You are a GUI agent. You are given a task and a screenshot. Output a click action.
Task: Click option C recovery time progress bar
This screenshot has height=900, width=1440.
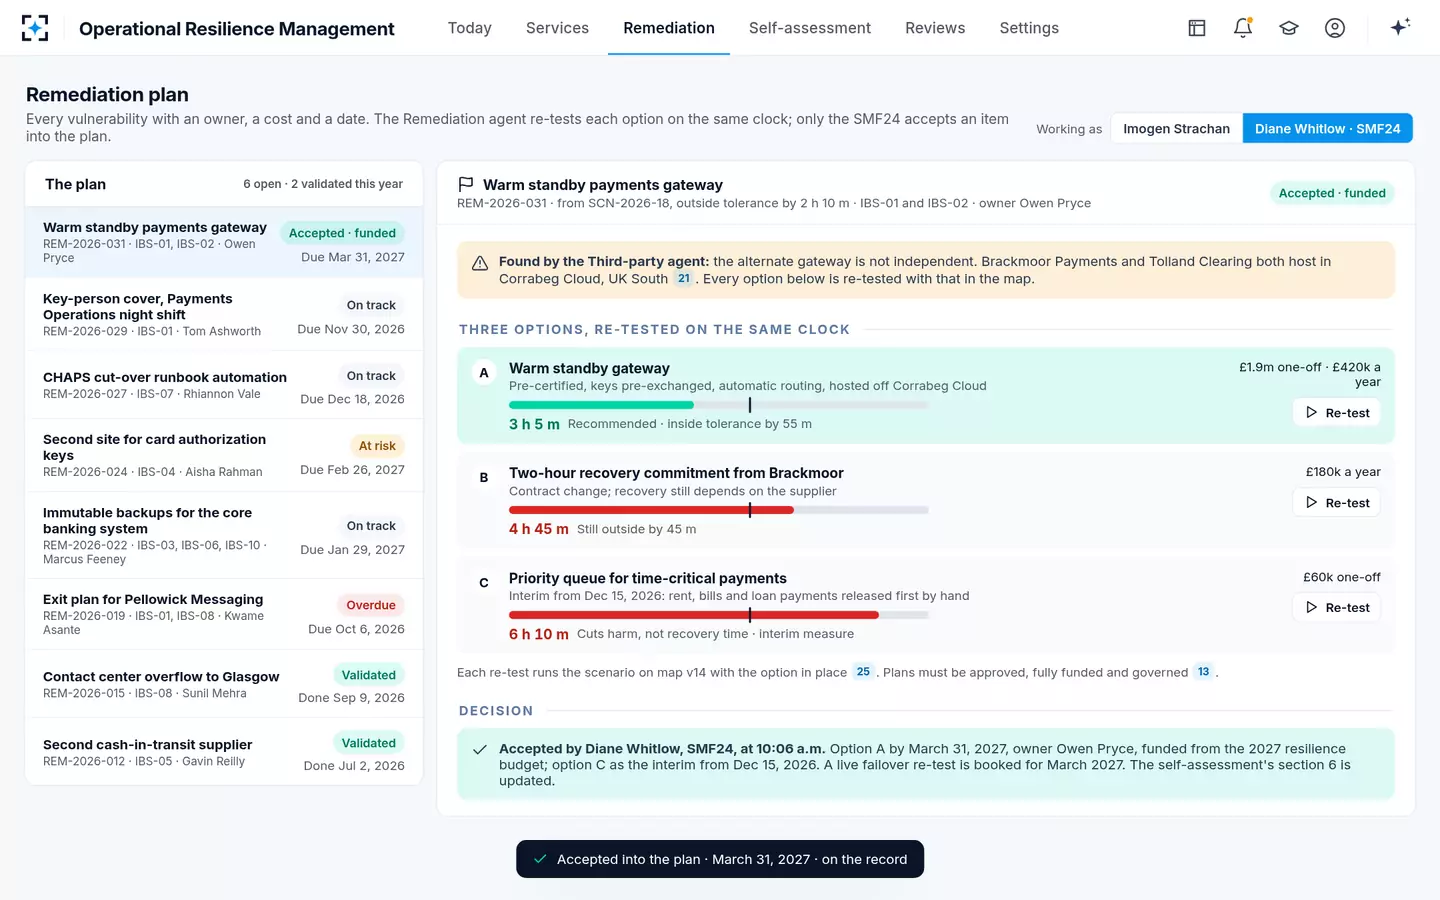[x=719, y=615]
